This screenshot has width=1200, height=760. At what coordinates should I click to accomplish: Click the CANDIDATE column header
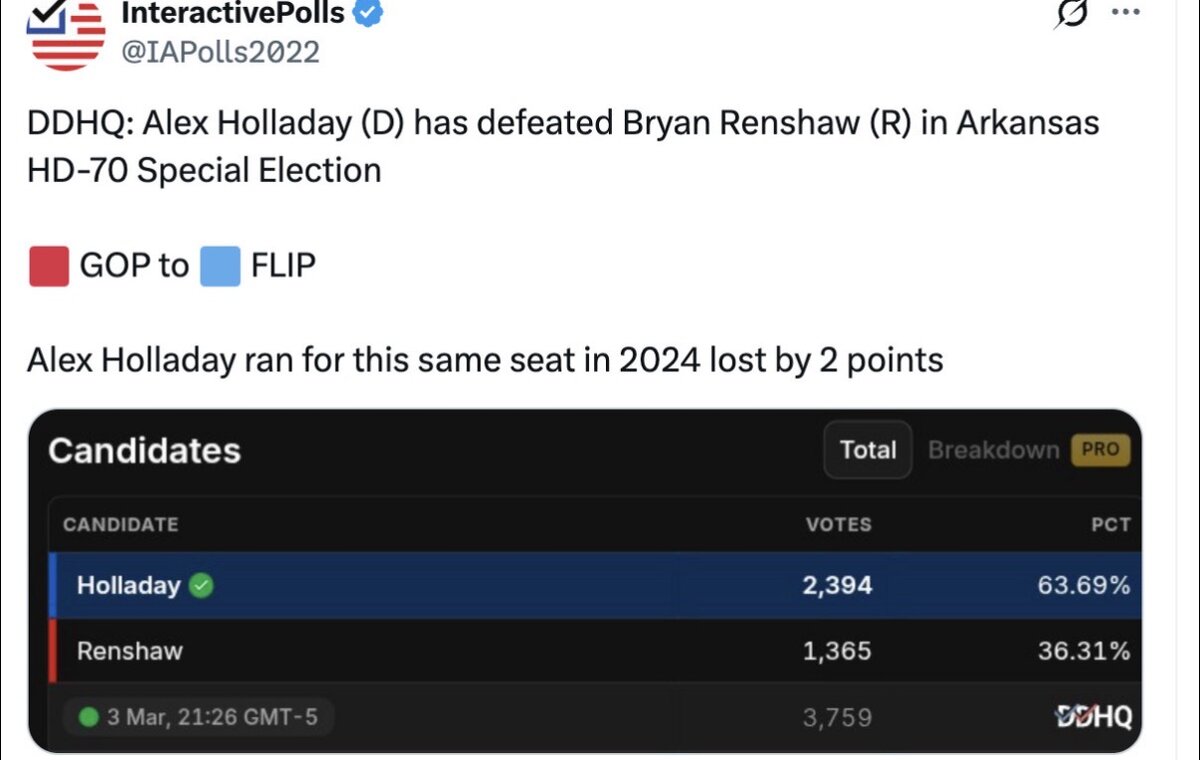click(120, 524)
